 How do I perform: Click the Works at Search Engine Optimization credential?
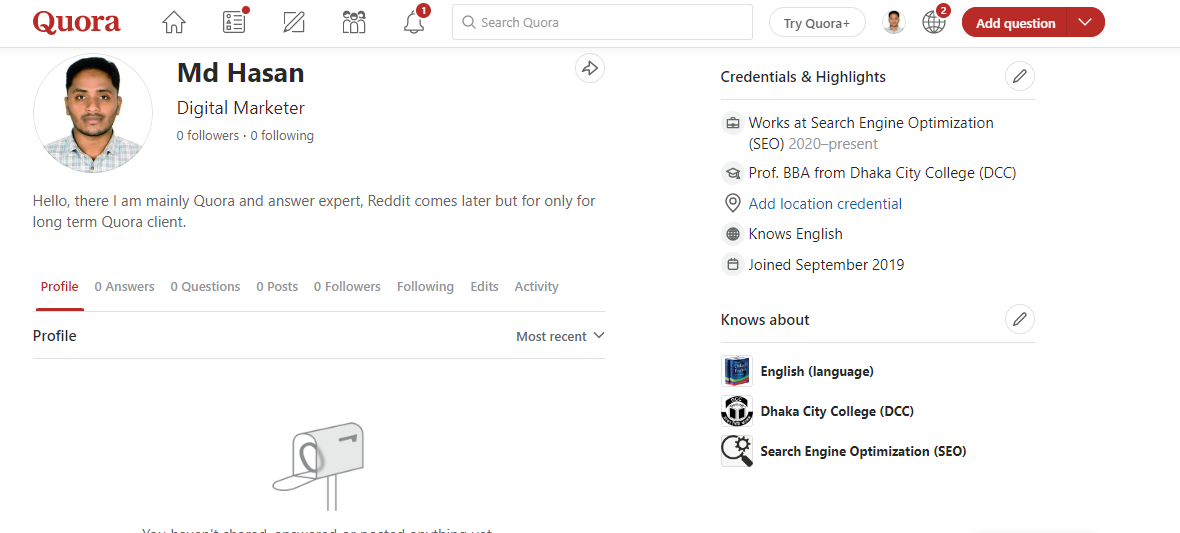pyautogui.click(x=871, y=133)
